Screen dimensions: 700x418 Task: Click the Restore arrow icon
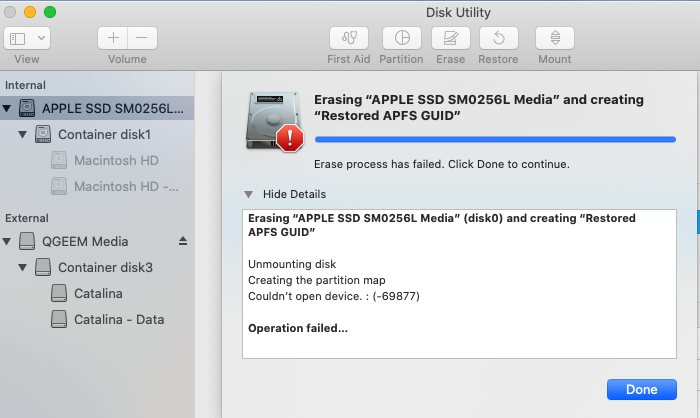(499, 38)
